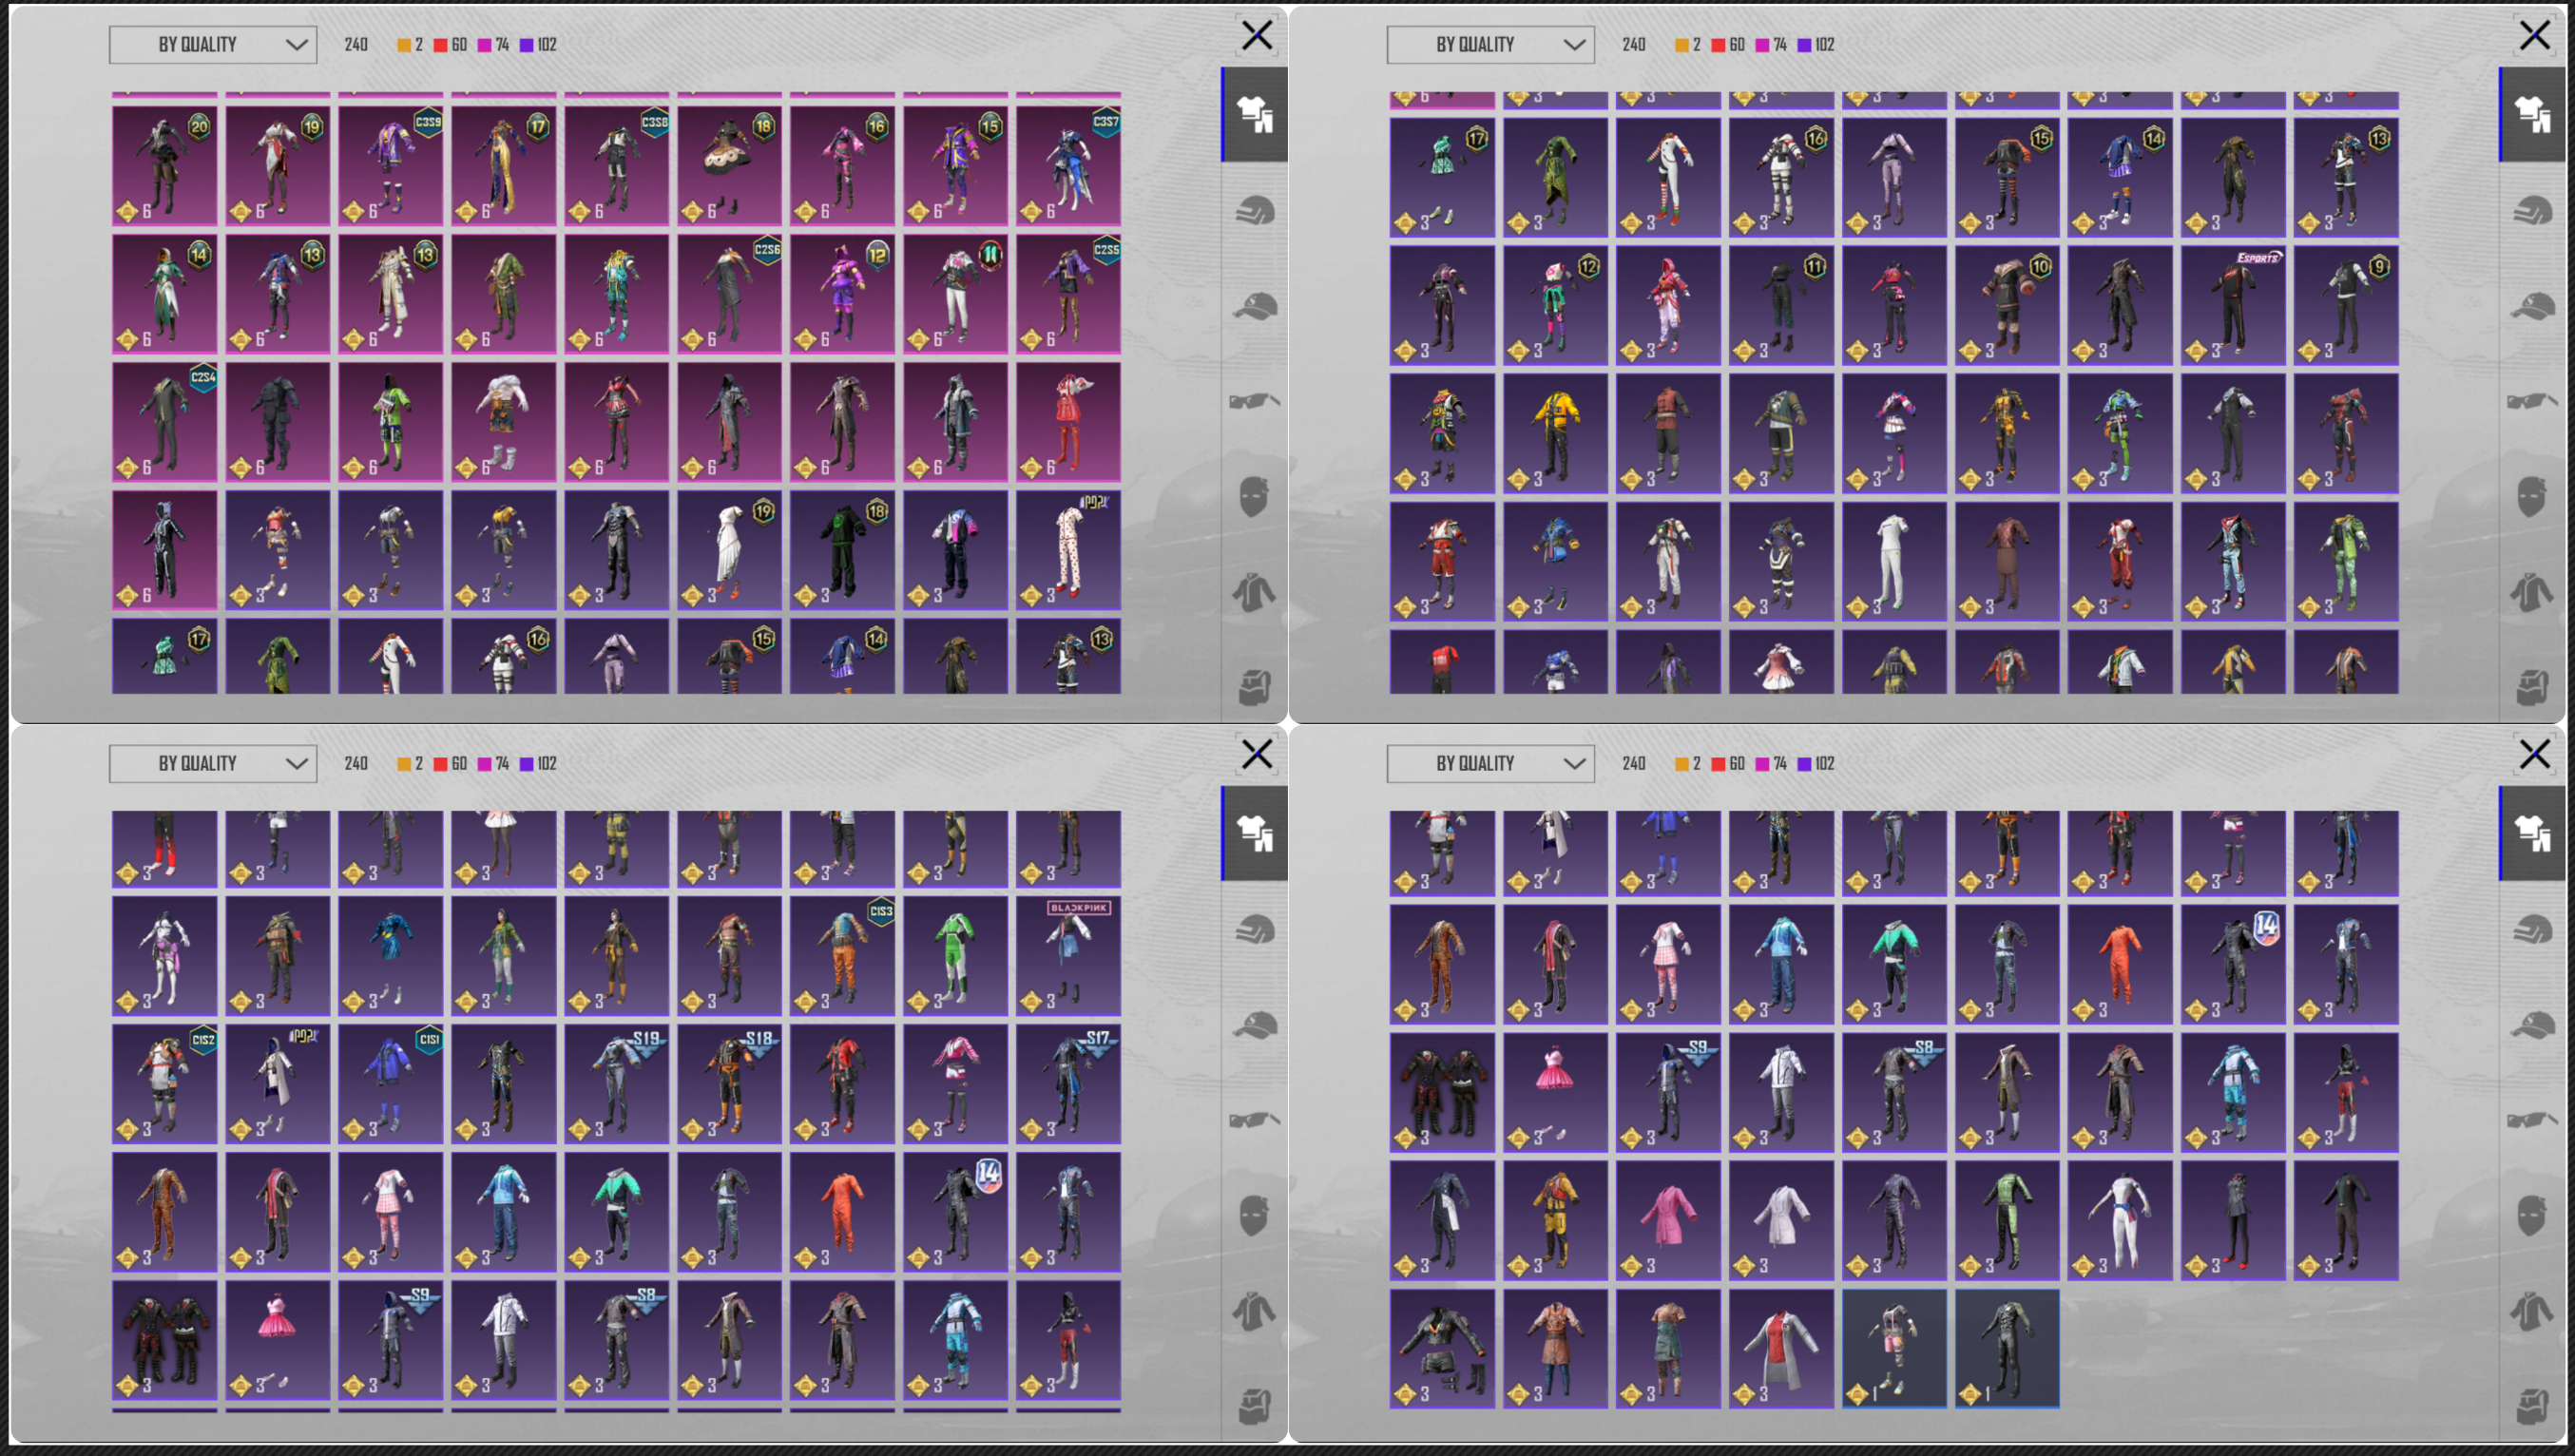Image resolution: width=2575 pixels, height=1456 pixels.
Task: Select the last grey outfit in bottom-right panel
Action: tap(2006, 1349)
